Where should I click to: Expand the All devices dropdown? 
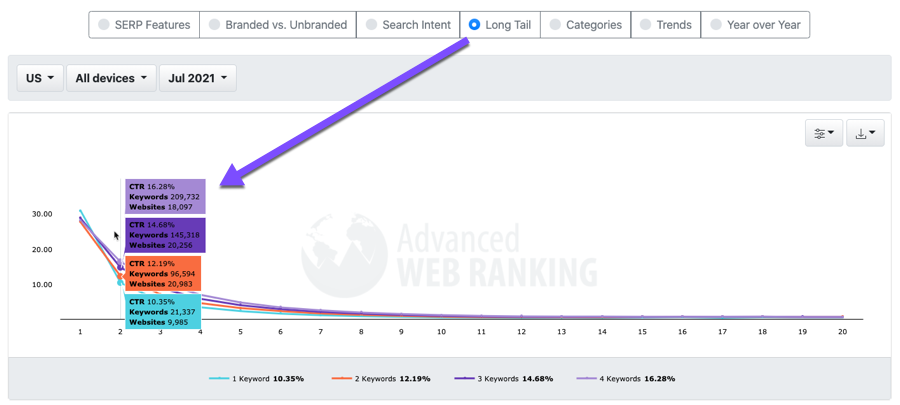111,78
